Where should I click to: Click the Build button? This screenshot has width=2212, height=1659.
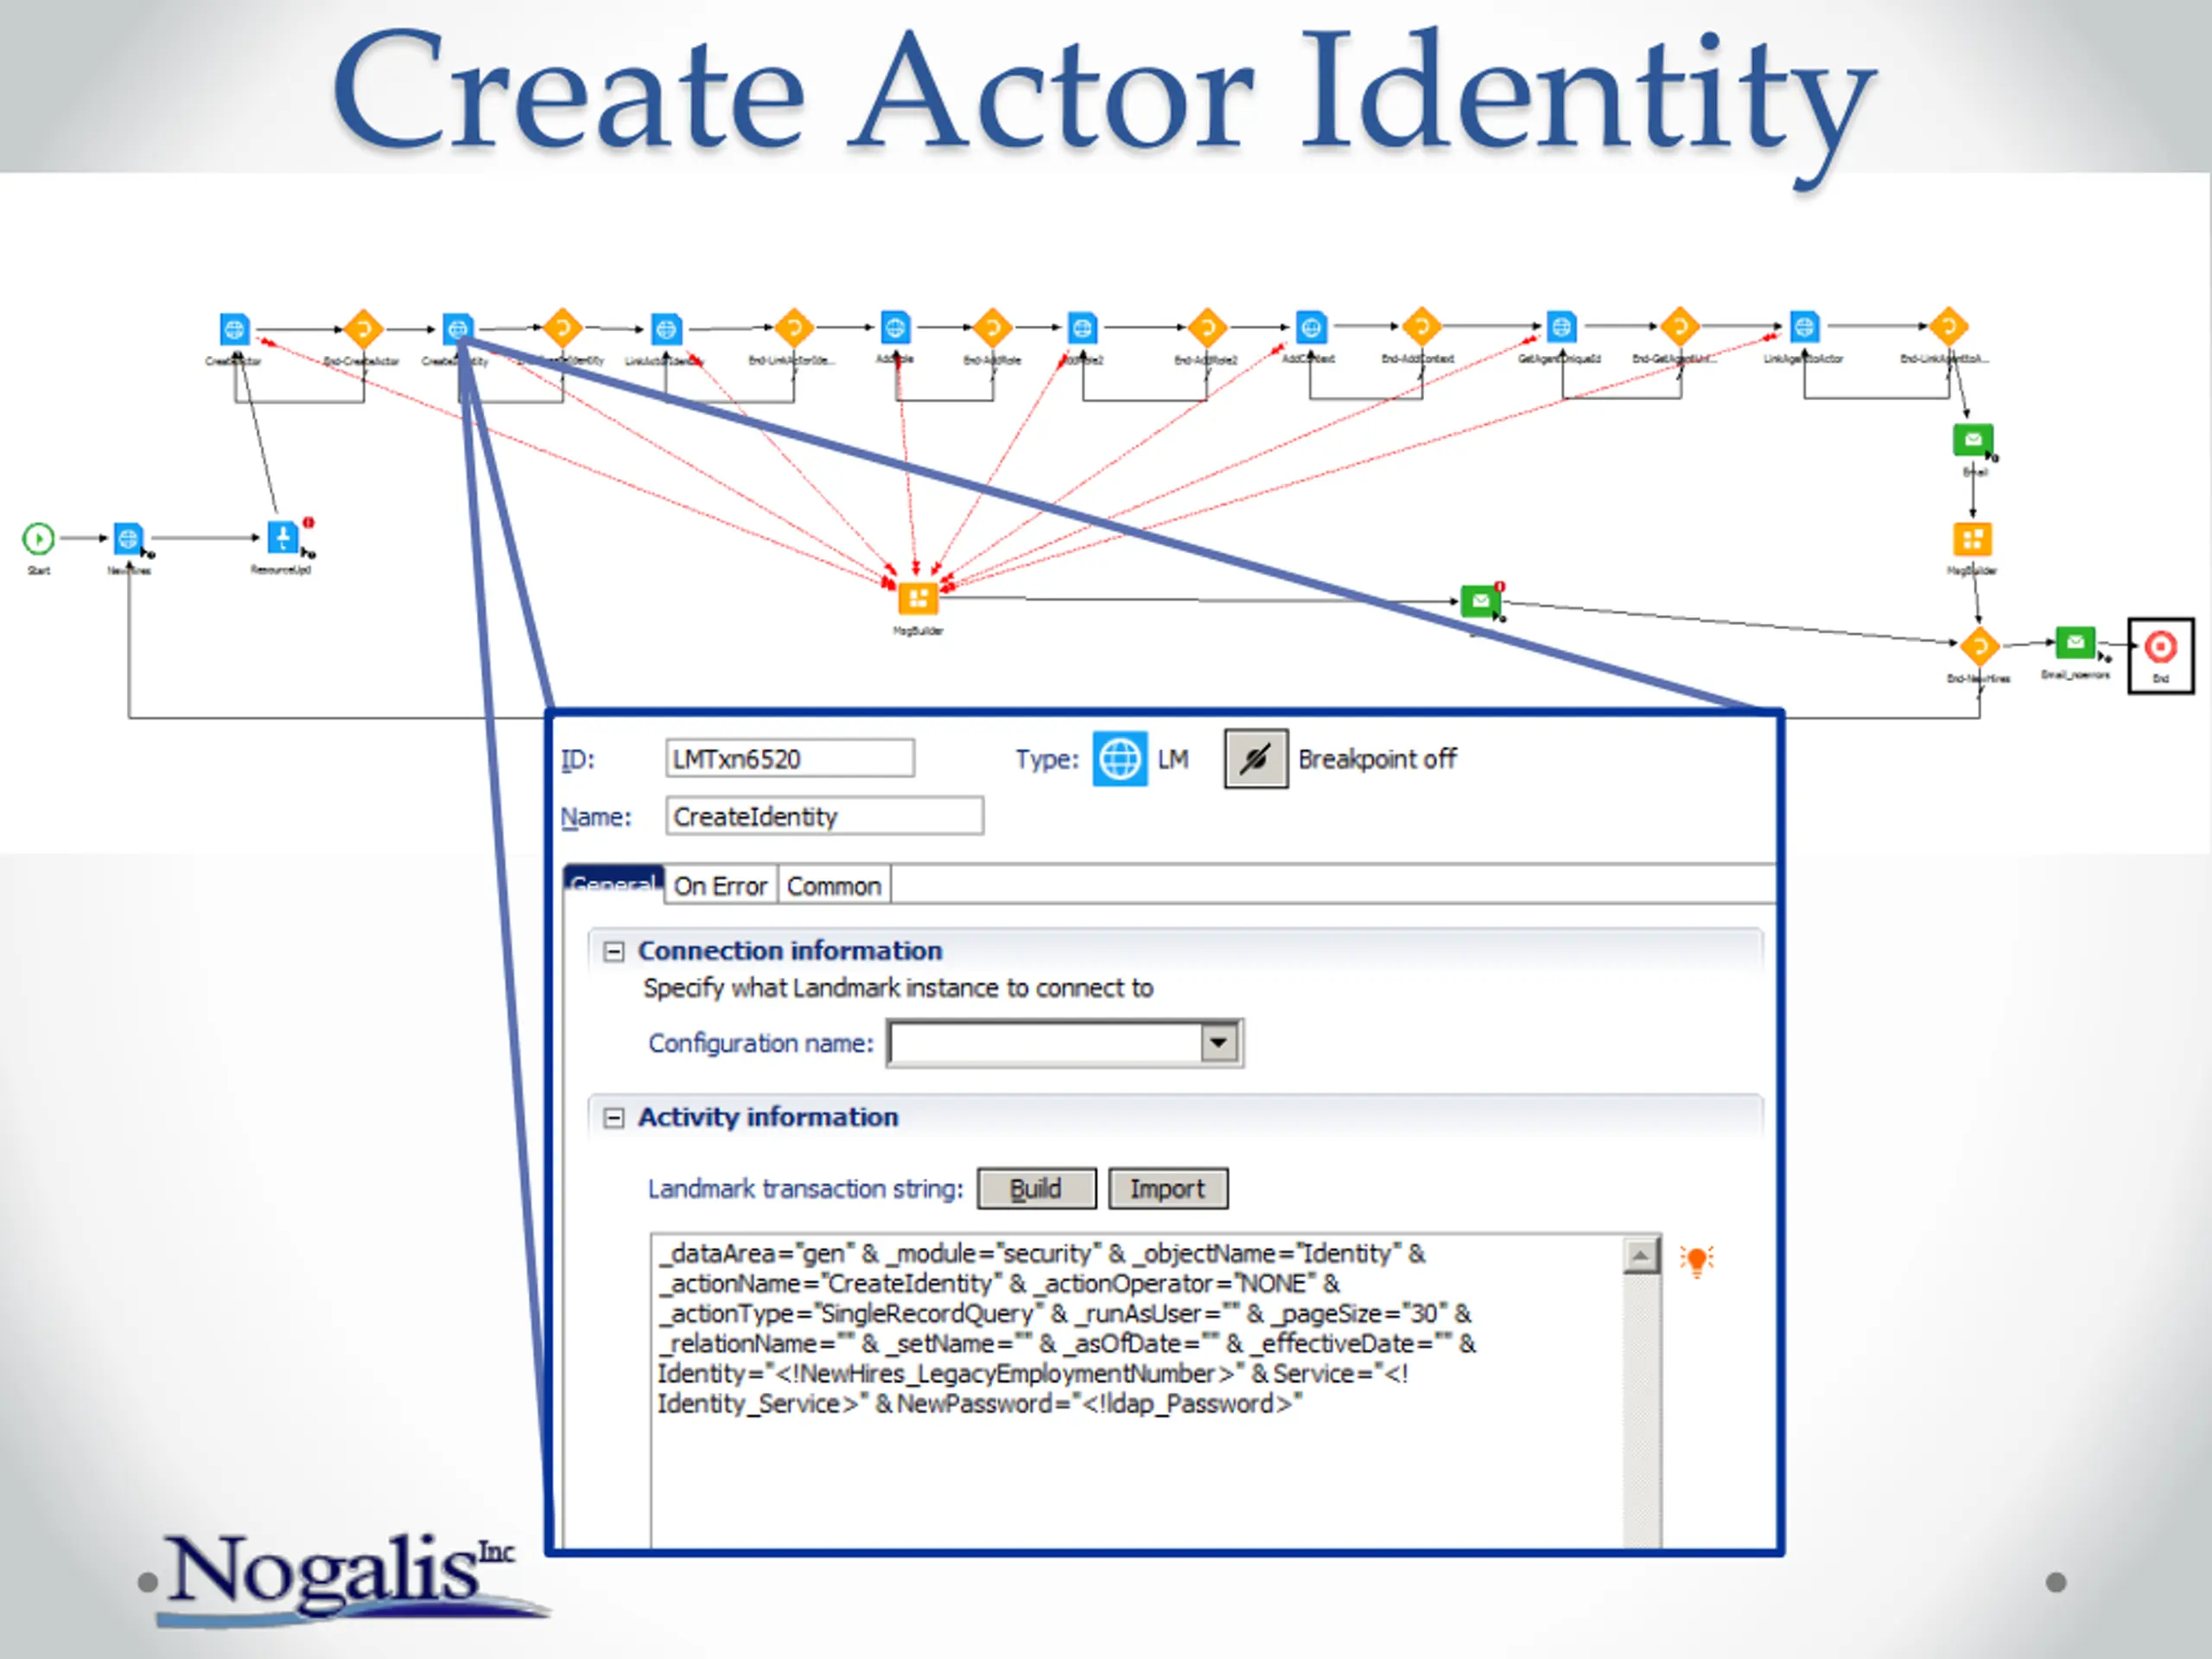click(1036, 1189)
